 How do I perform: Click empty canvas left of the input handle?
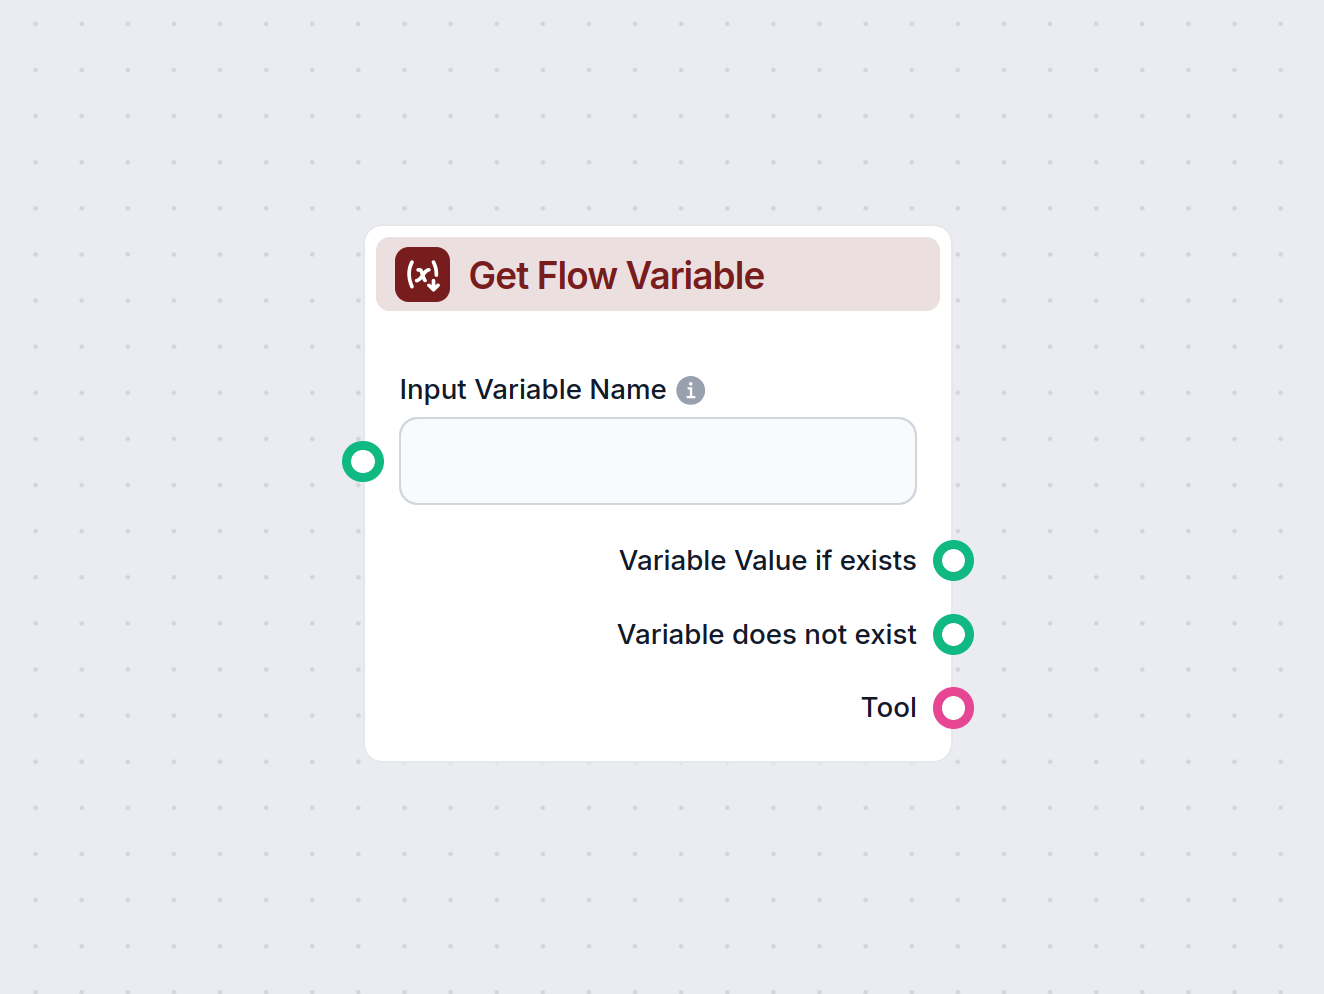[200, 461]
